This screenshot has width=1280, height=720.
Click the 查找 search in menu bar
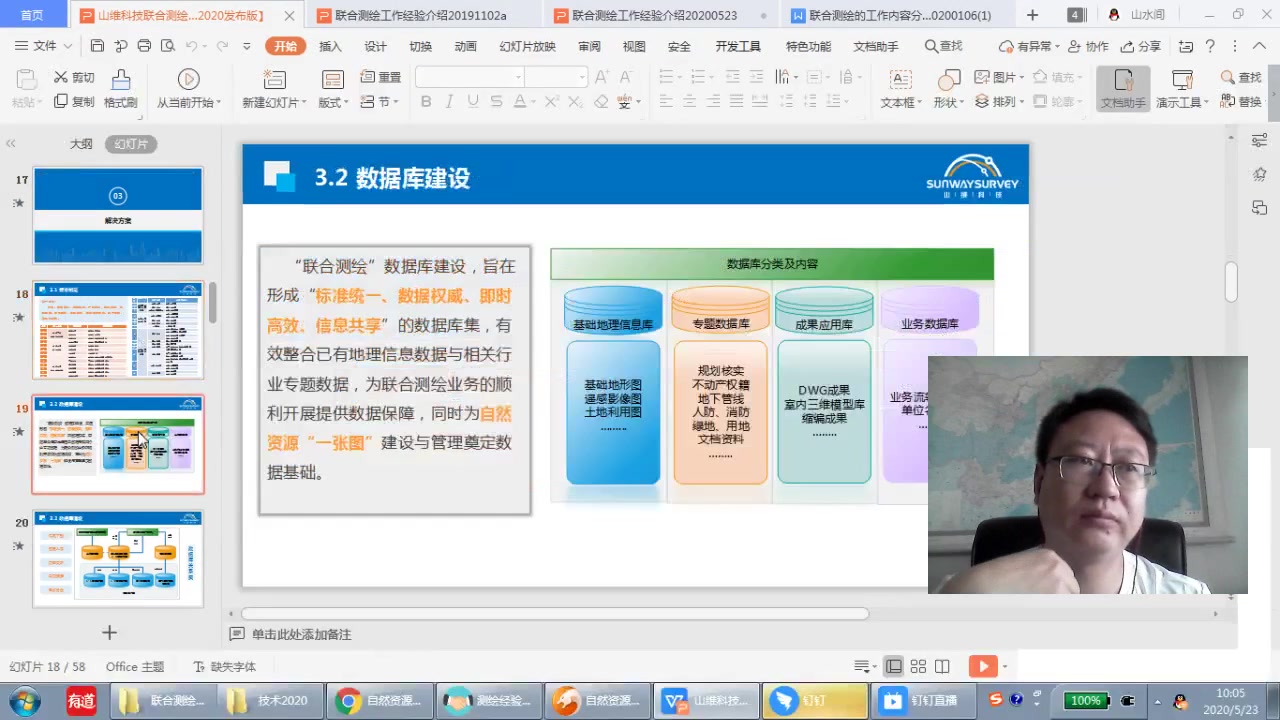(943, 46)
